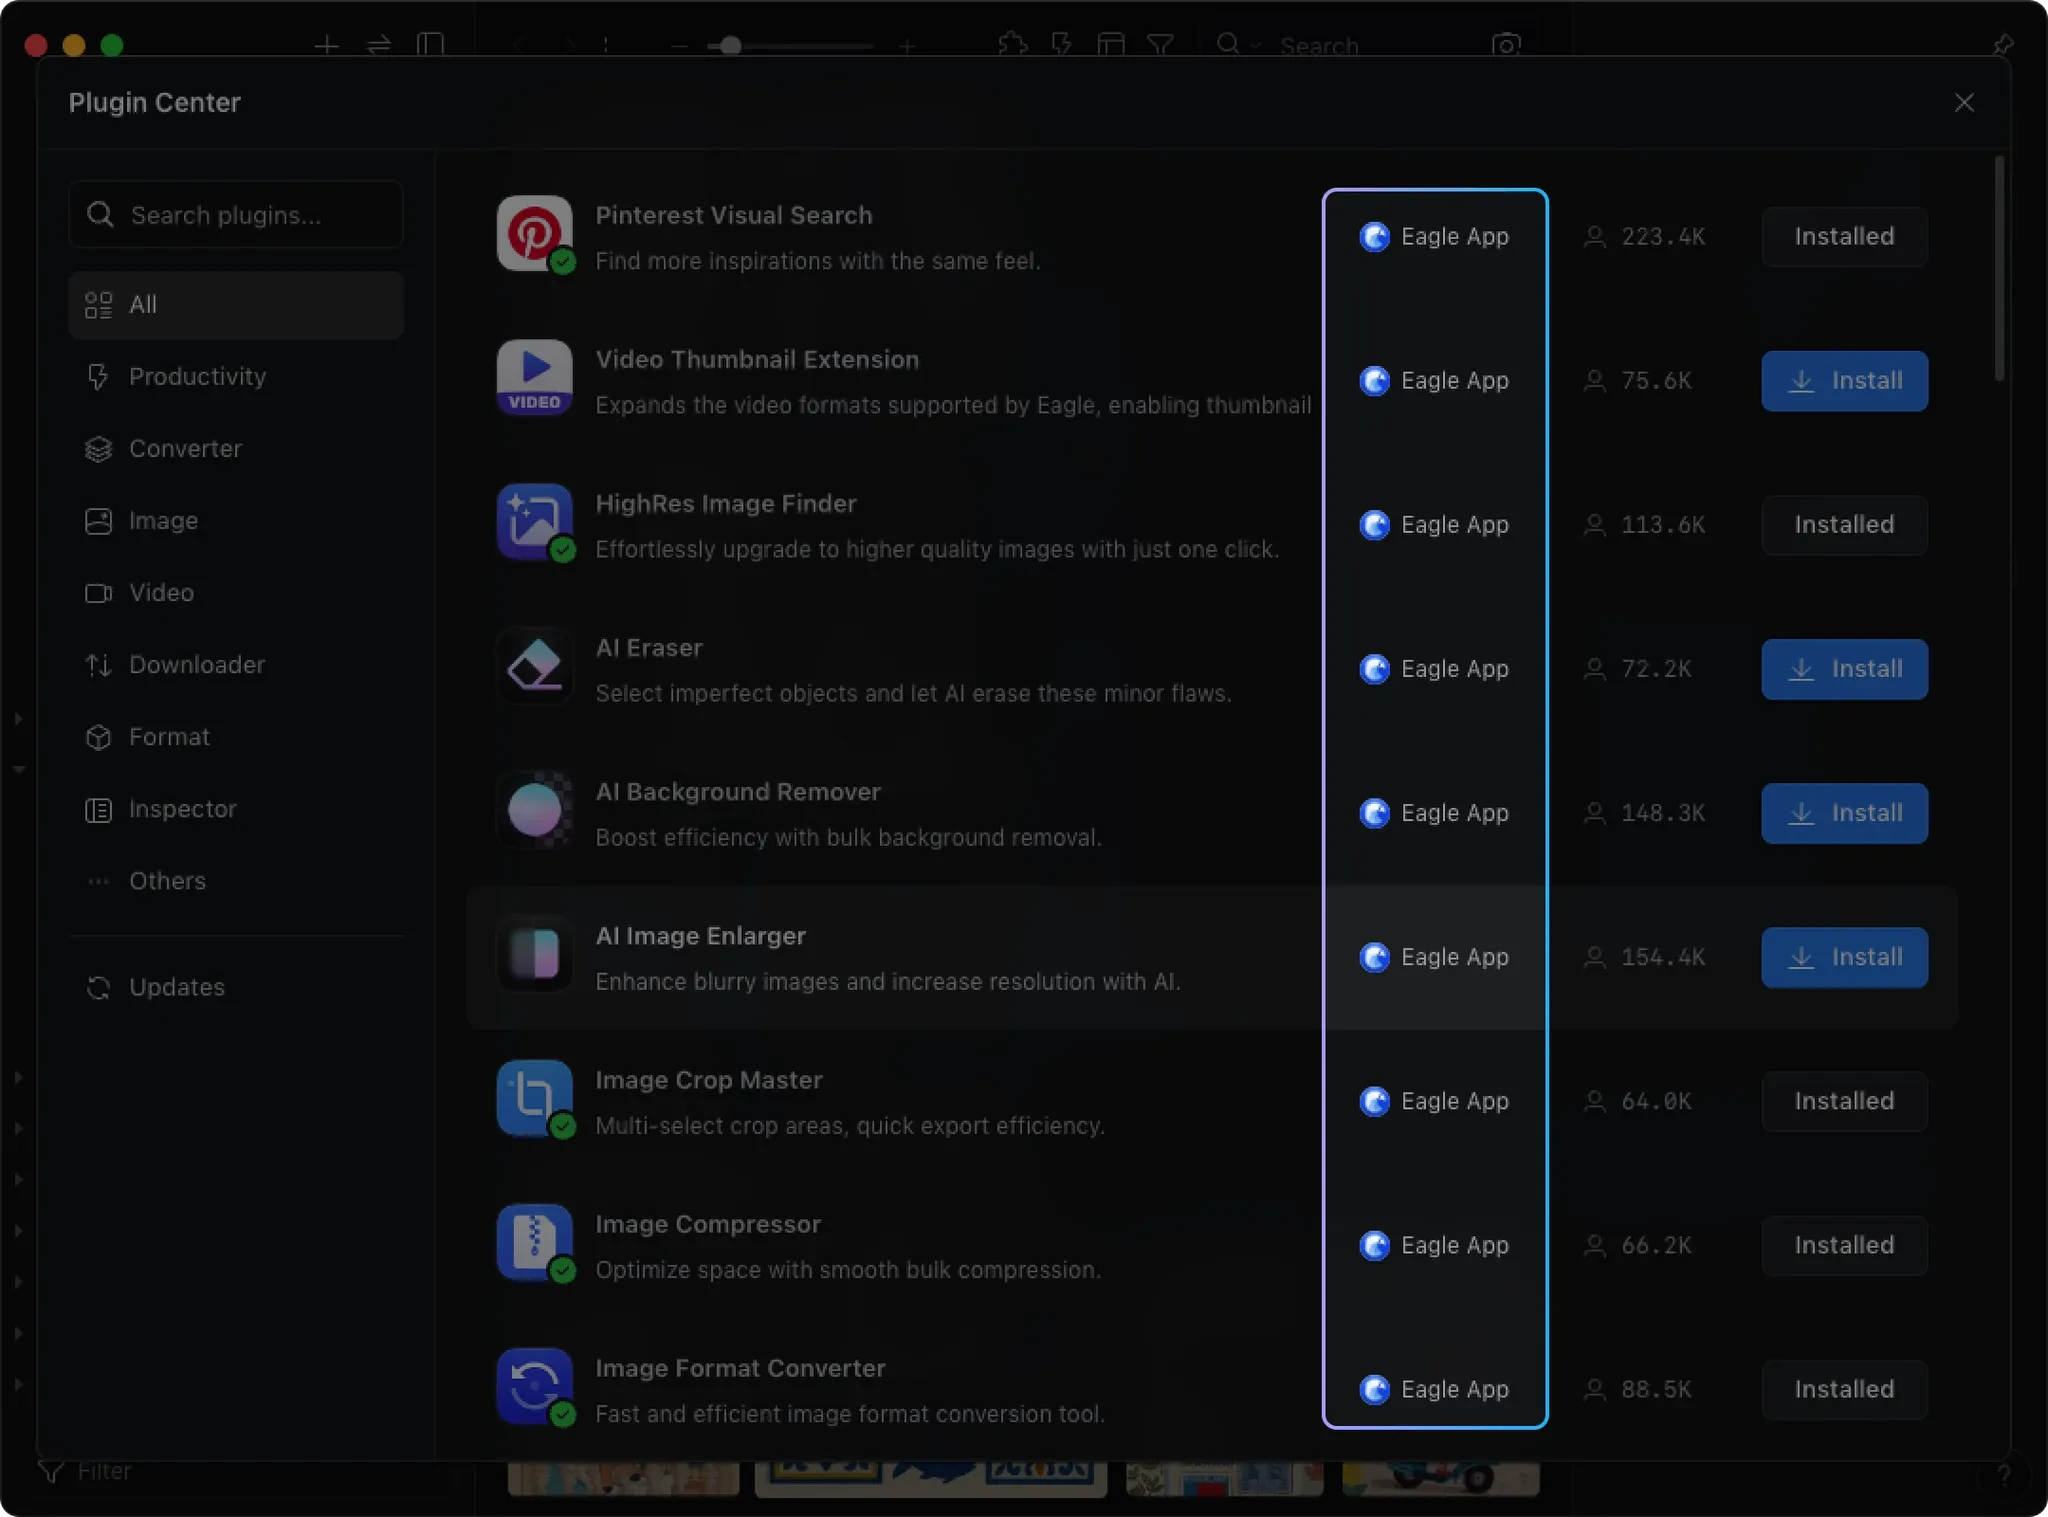Click Installed button for Pinterest Visual Search
The image size is (2048, 1517).
1844,237
